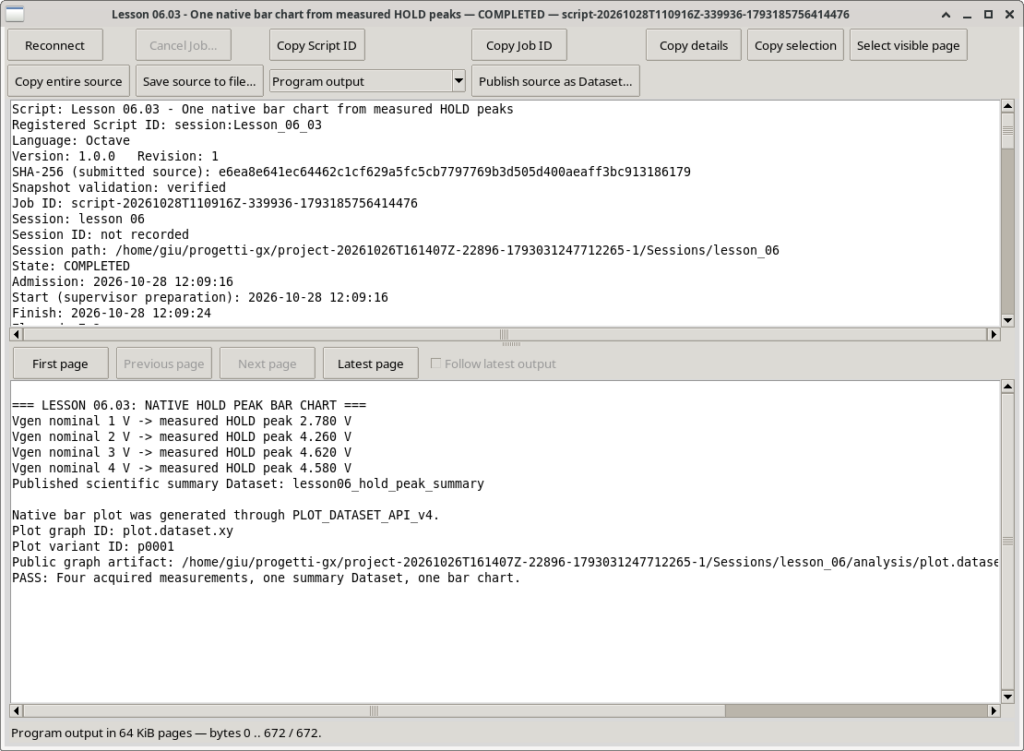Image resolution: width=1024 pixels, height=751 pixels.
Task: Click output pane vertical scrollbar thumb
Action: [1008, 541]
